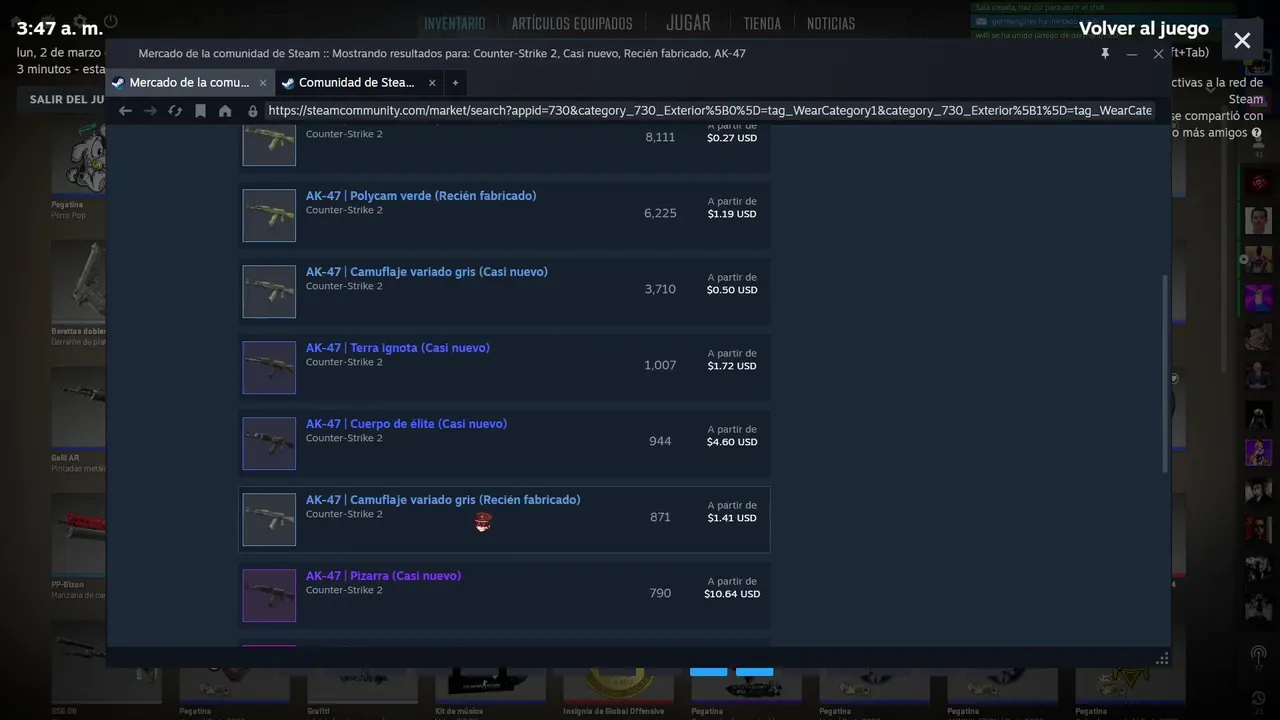Click the $0.27 USD price
Screen dimensions: 1280x720
732,138
